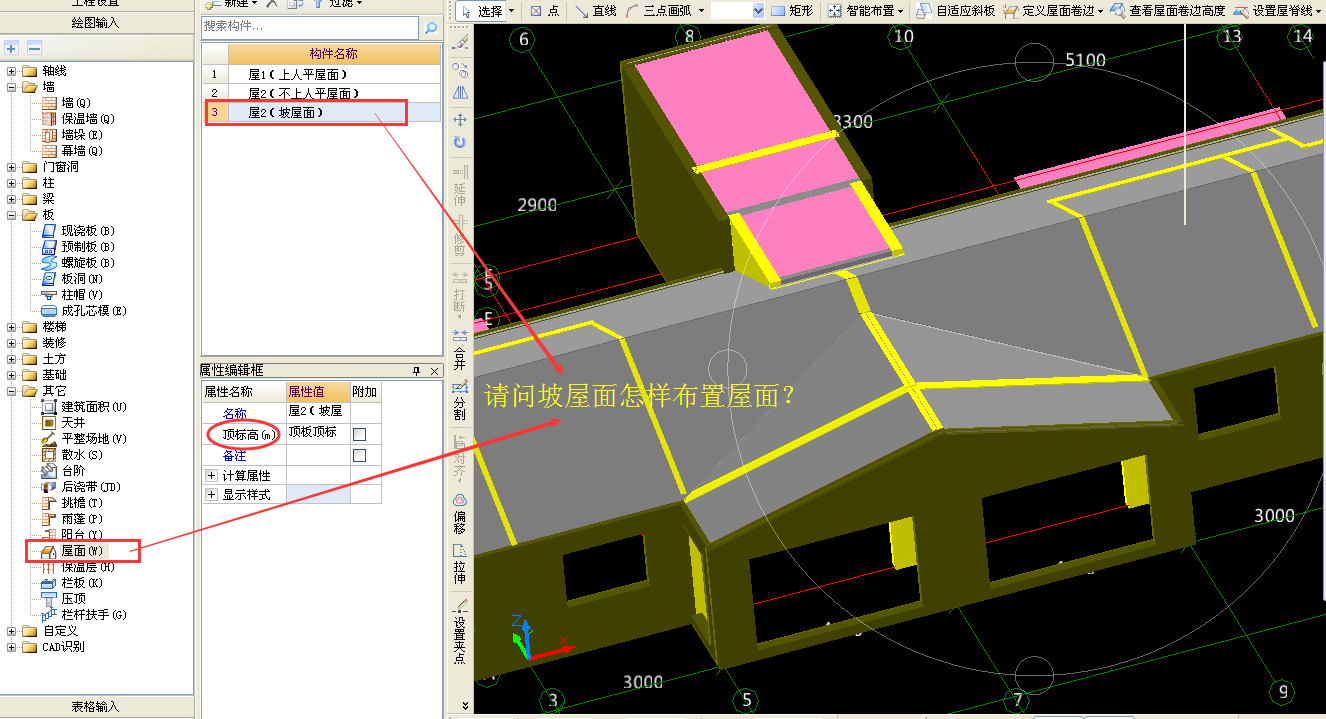1326x719 pixels.
Task: Collapse the 墙 tree node
Action: point(11,87)
